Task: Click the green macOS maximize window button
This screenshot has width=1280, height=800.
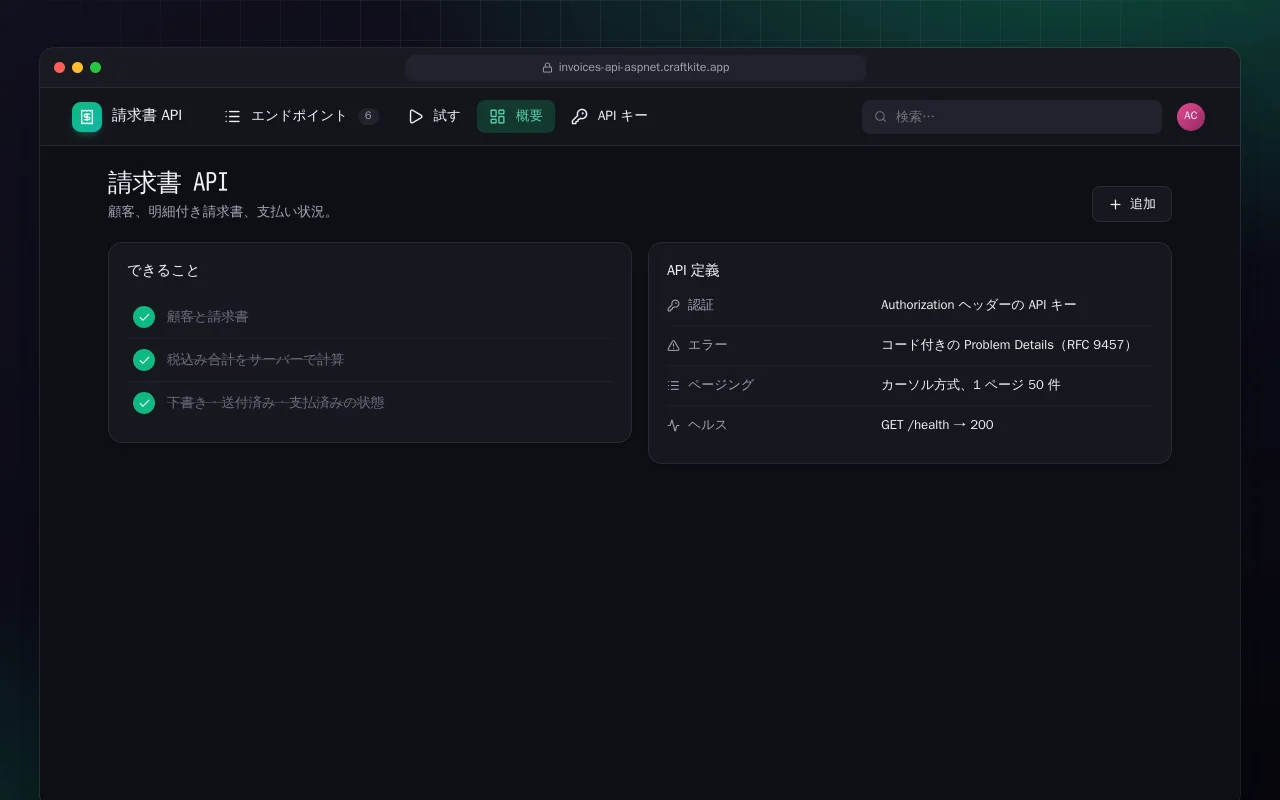Action: pos(96,68)
